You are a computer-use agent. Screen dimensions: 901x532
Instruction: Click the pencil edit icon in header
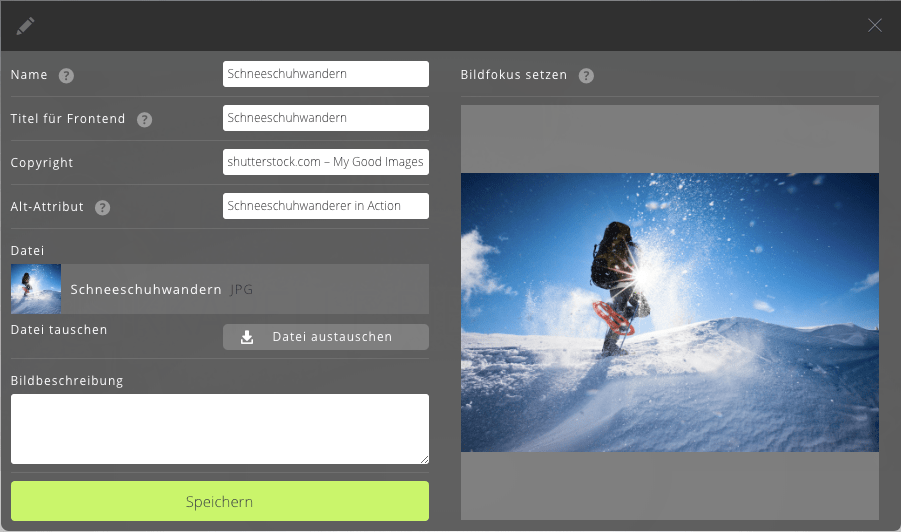coord(25,25)
